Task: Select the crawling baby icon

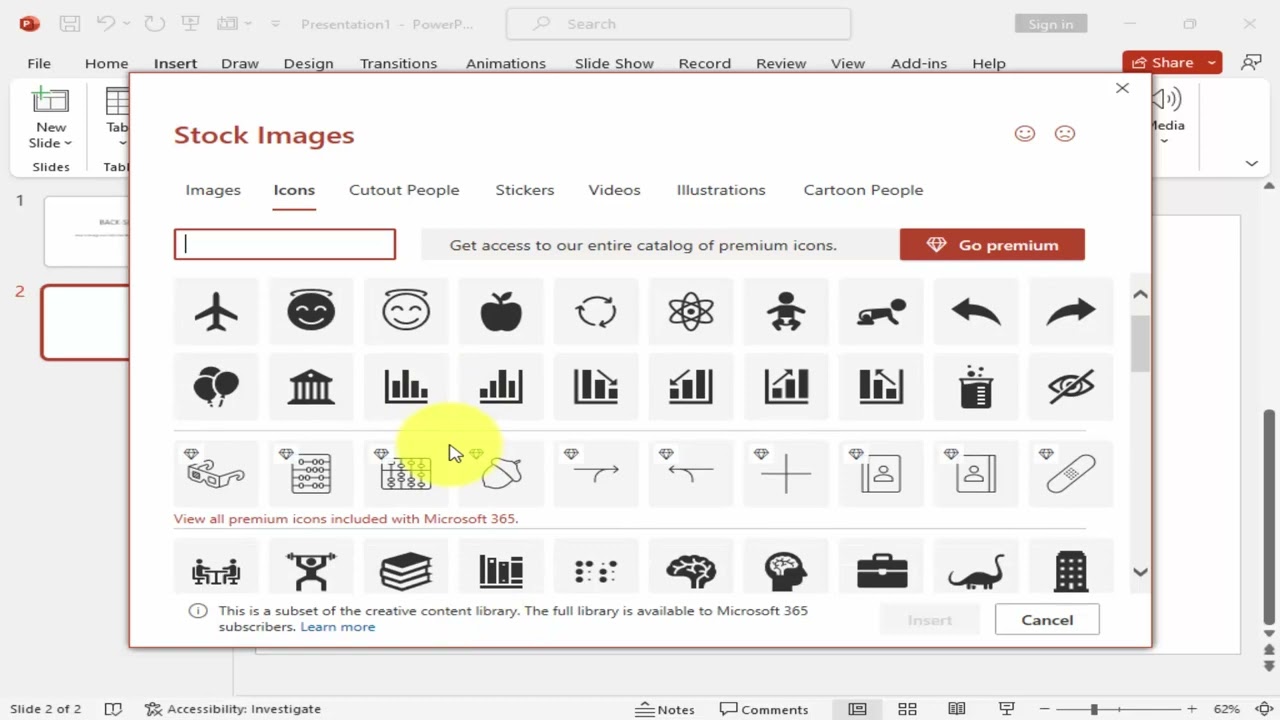Action: click(881, 312)
